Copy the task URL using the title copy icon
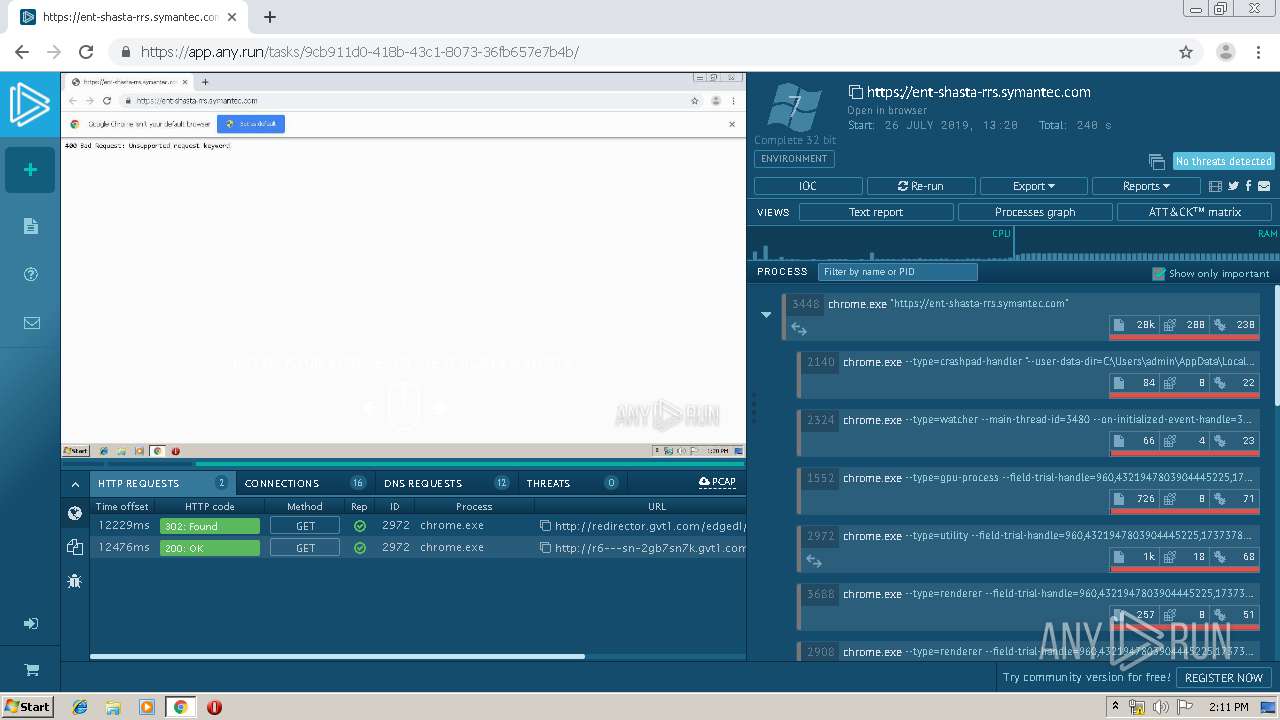The height and width of the screenshot is (720, 1280). click(855, 92)
